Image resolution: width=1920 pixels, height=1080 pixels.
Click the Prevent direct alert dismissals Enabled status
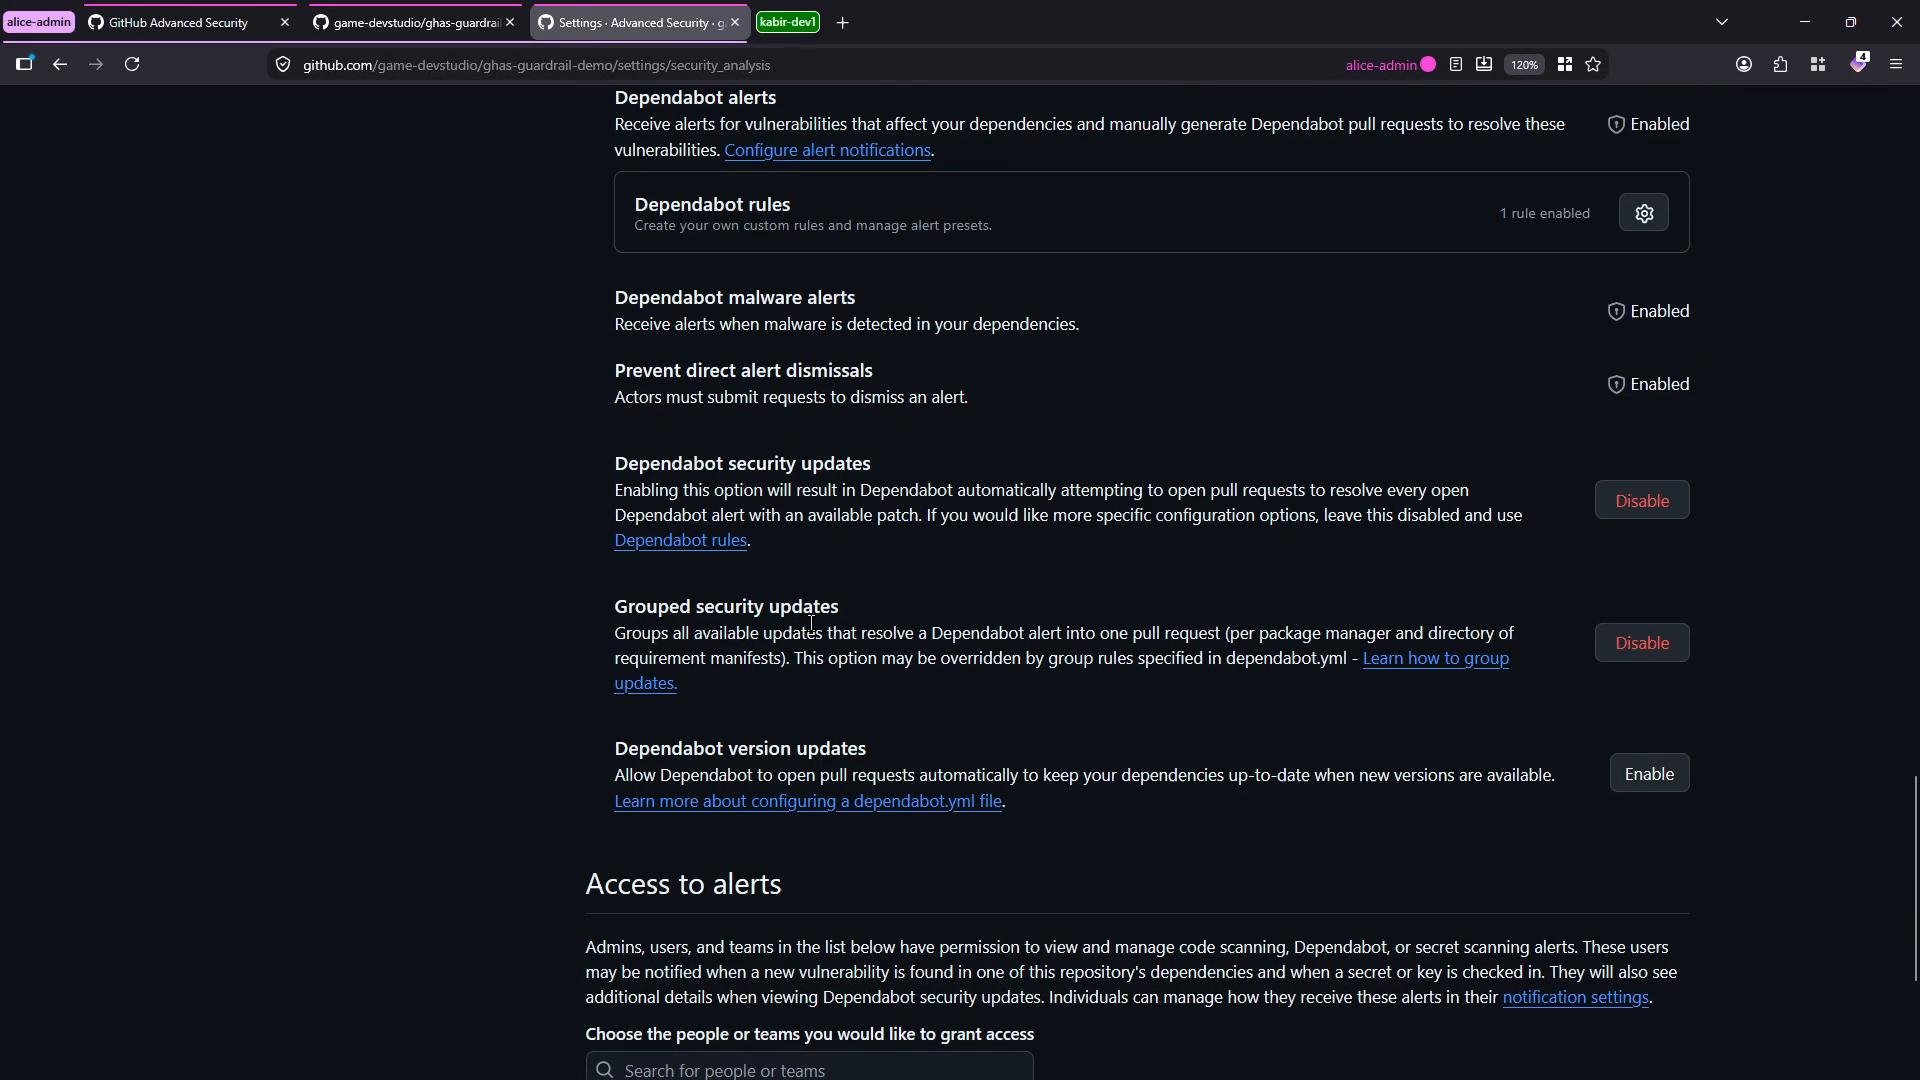[x=1648, y=384]
